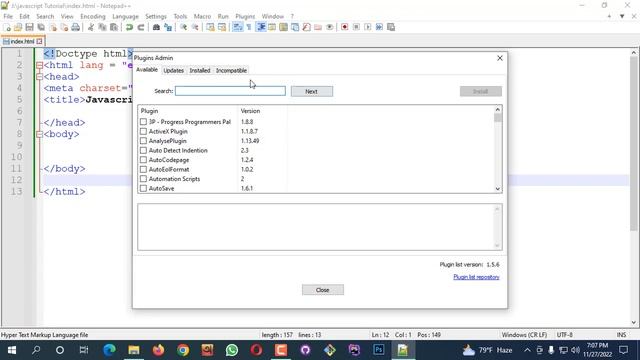This screenshot has height=360, width=640.
Task: Click the New file toolbar icon
Action: [7, 27]
